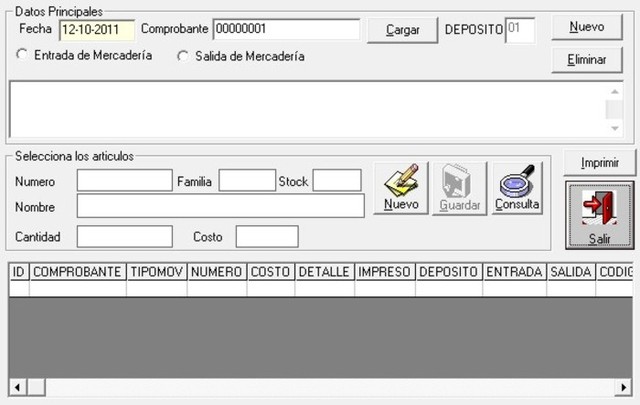Click text area scroll up arrow
Screen dimensions: 640x405
coord(615,91)
